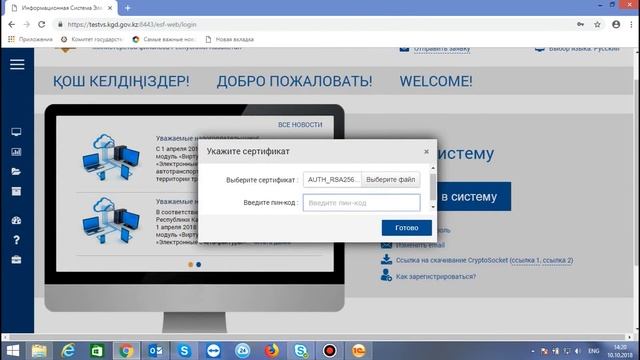Screen dimensions: 640x360
Task: Click the dialog scrollbar up arrow
Action: pyautogui.click(x=433, y=168)
